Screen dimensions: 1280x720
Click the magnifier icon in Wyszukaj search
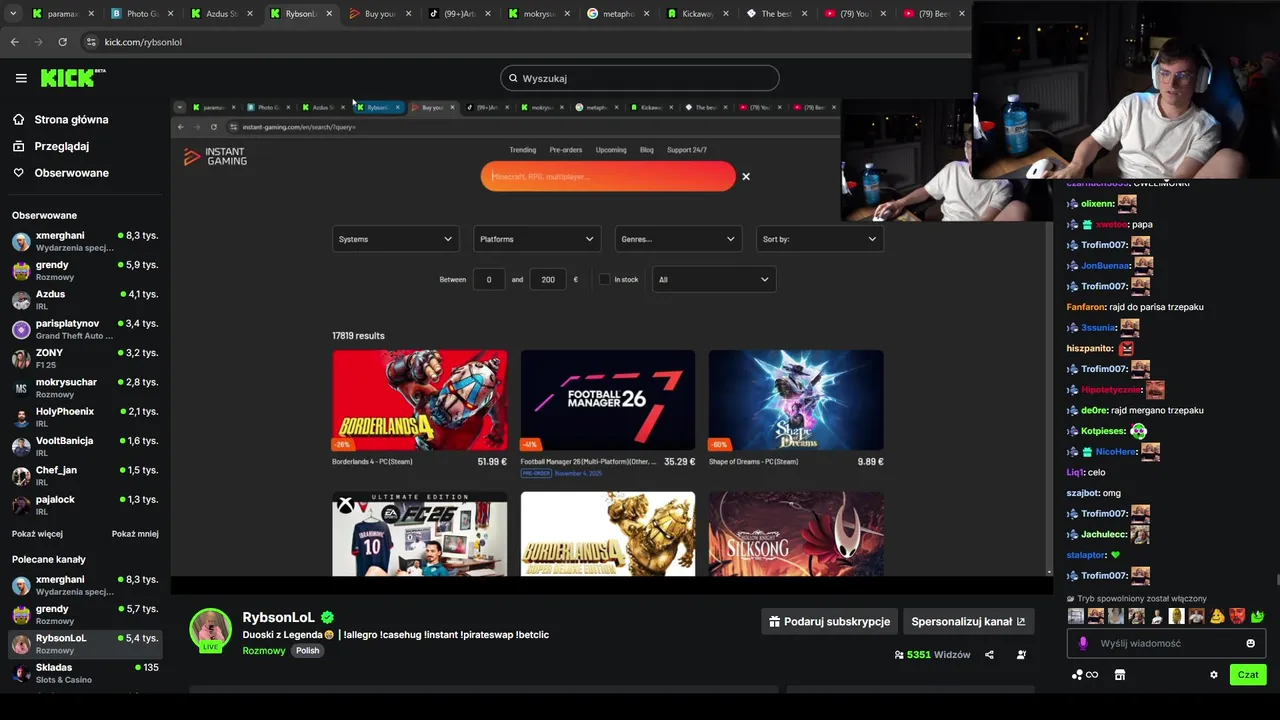pos(513,78)
